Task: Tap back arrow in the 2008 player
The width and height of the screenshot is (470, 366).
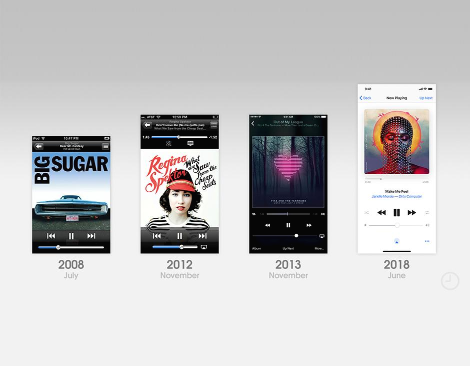Action: (39, 146)
